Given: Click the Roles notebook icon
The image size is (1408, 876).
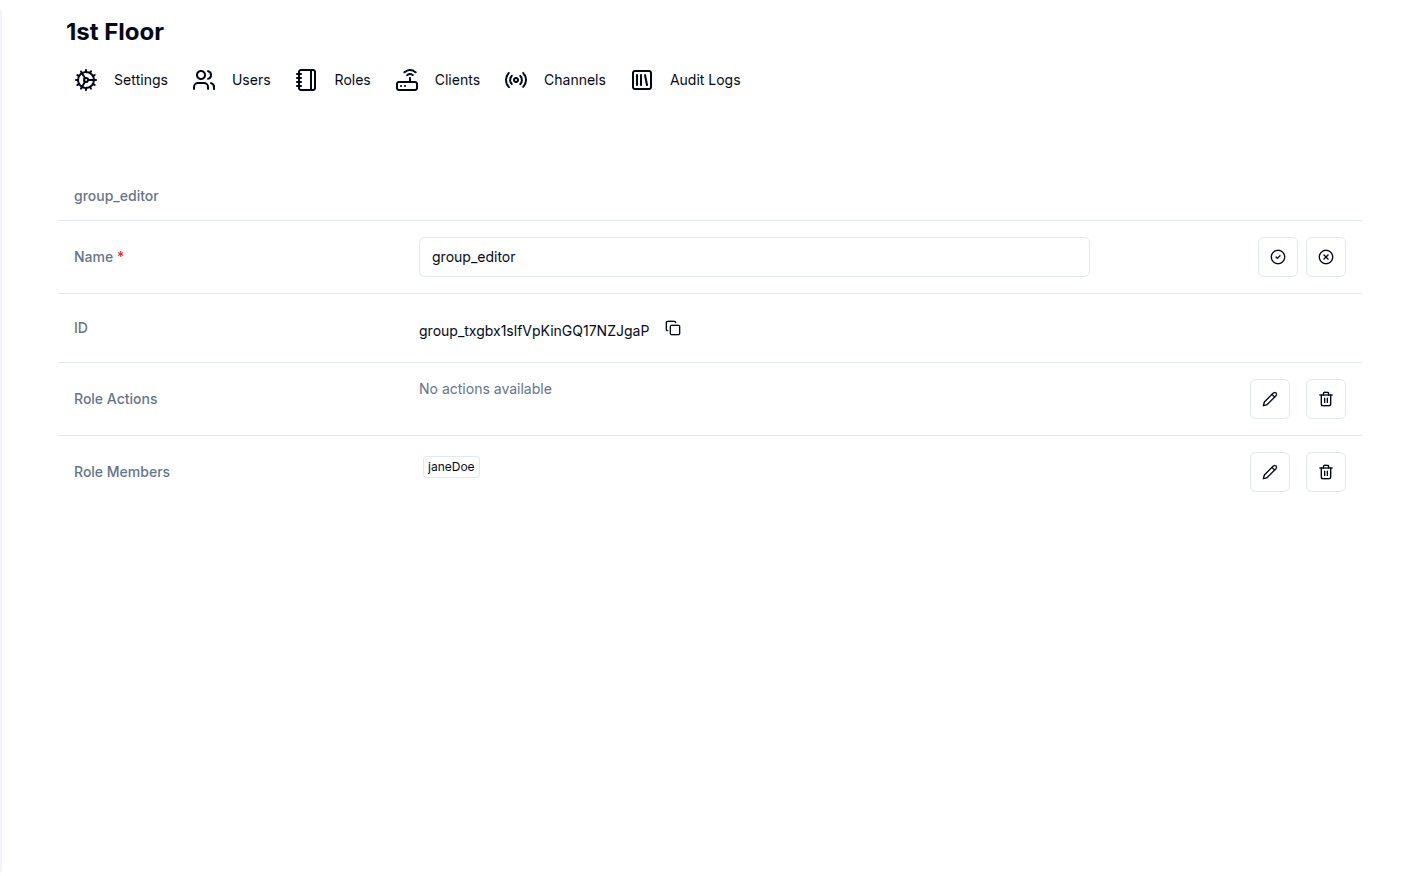Looking at the screenshot, I should coord(306,80).
